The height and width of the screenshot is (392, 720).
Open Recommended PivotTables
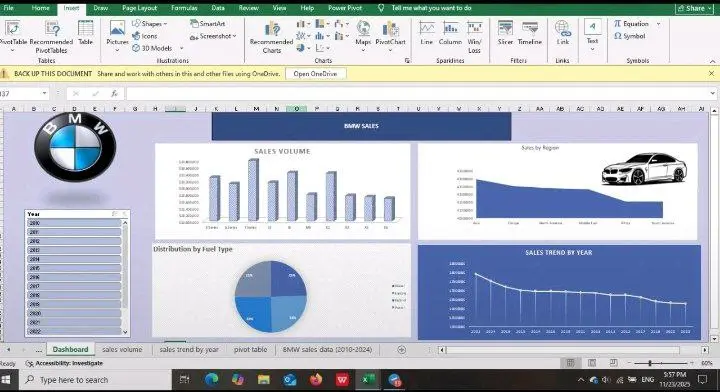pyautogui.click(x=51, y=37)
